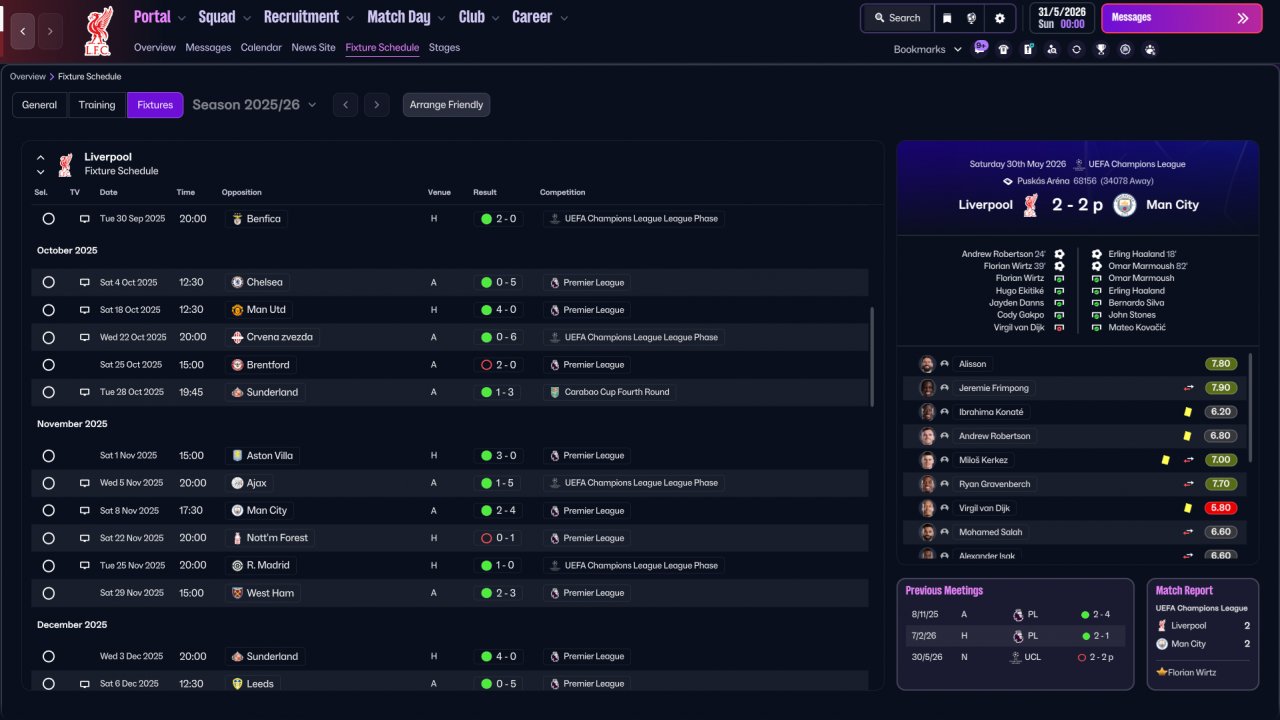The width and height of the screenshot is (1280, 720).
Task: Open the Portal dropdown menu
Action: pos(159,17)
